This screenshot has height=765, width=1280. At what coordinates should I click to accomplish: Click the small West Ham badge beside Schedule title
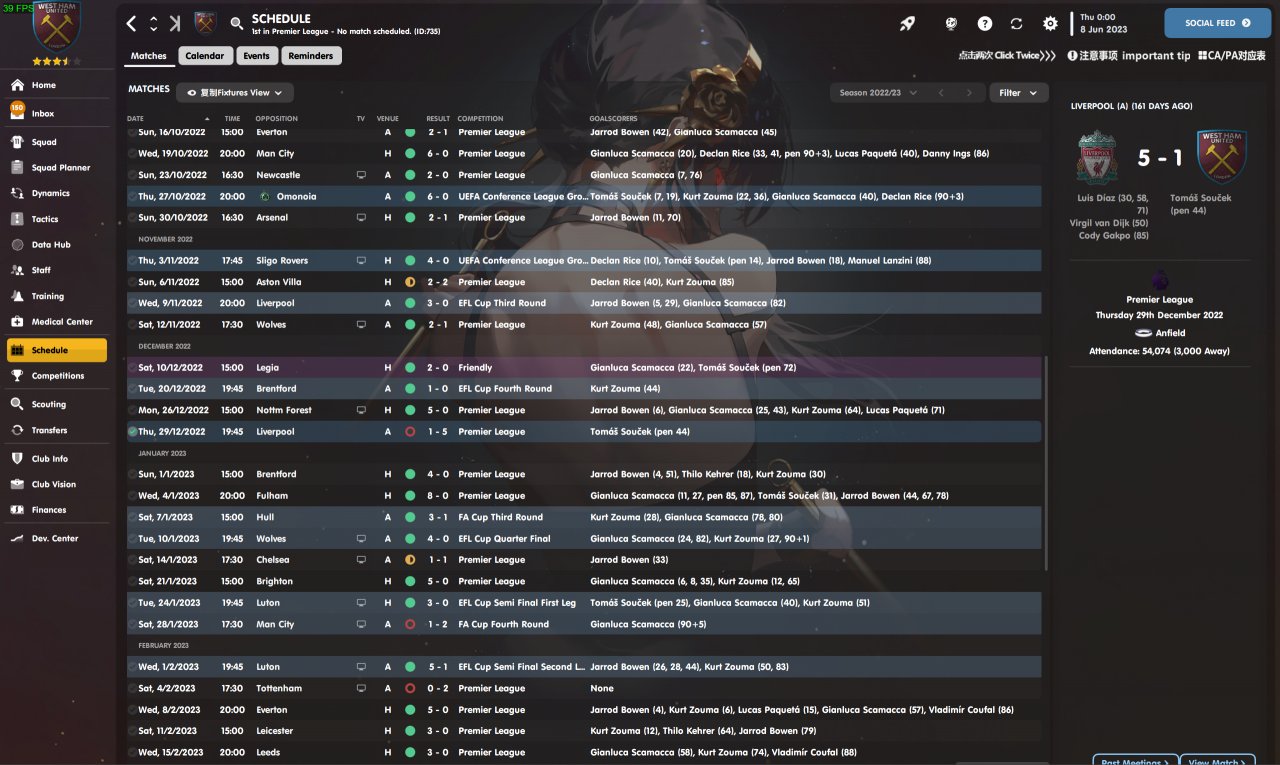[x=205, y=22]
